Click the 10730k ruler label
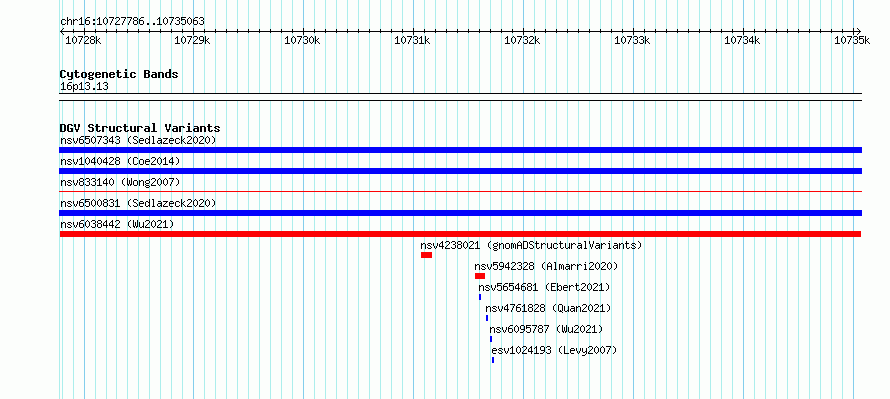Image resolution: width=890 pixels, height=399 pixels. 303,40
